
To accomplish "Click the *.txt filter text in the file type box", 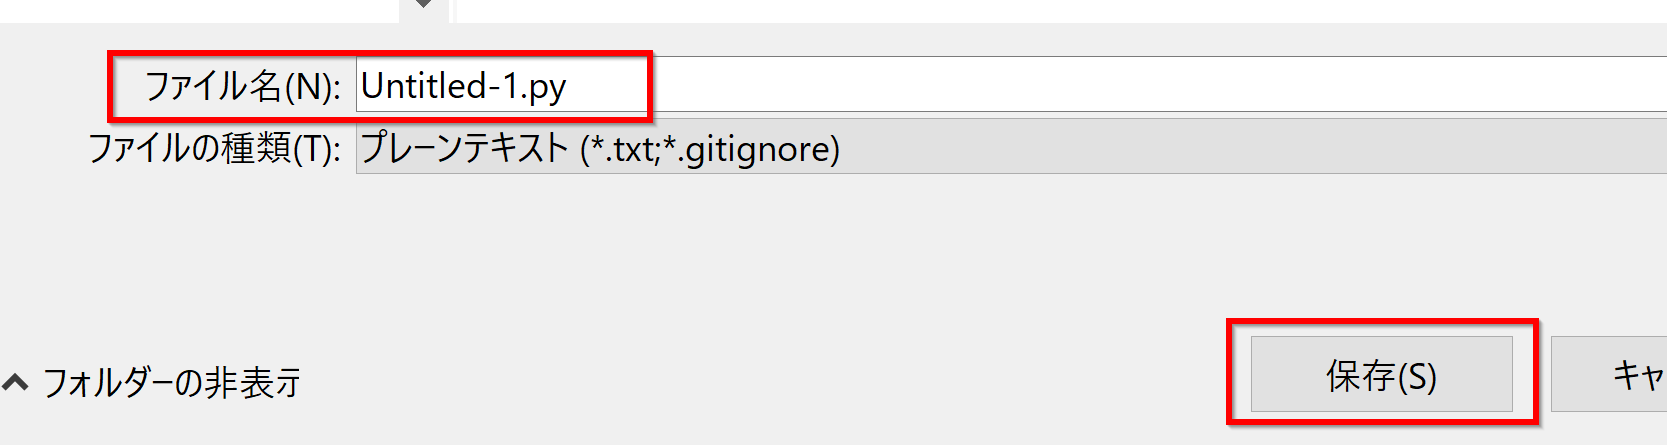I will pos(625,148).
